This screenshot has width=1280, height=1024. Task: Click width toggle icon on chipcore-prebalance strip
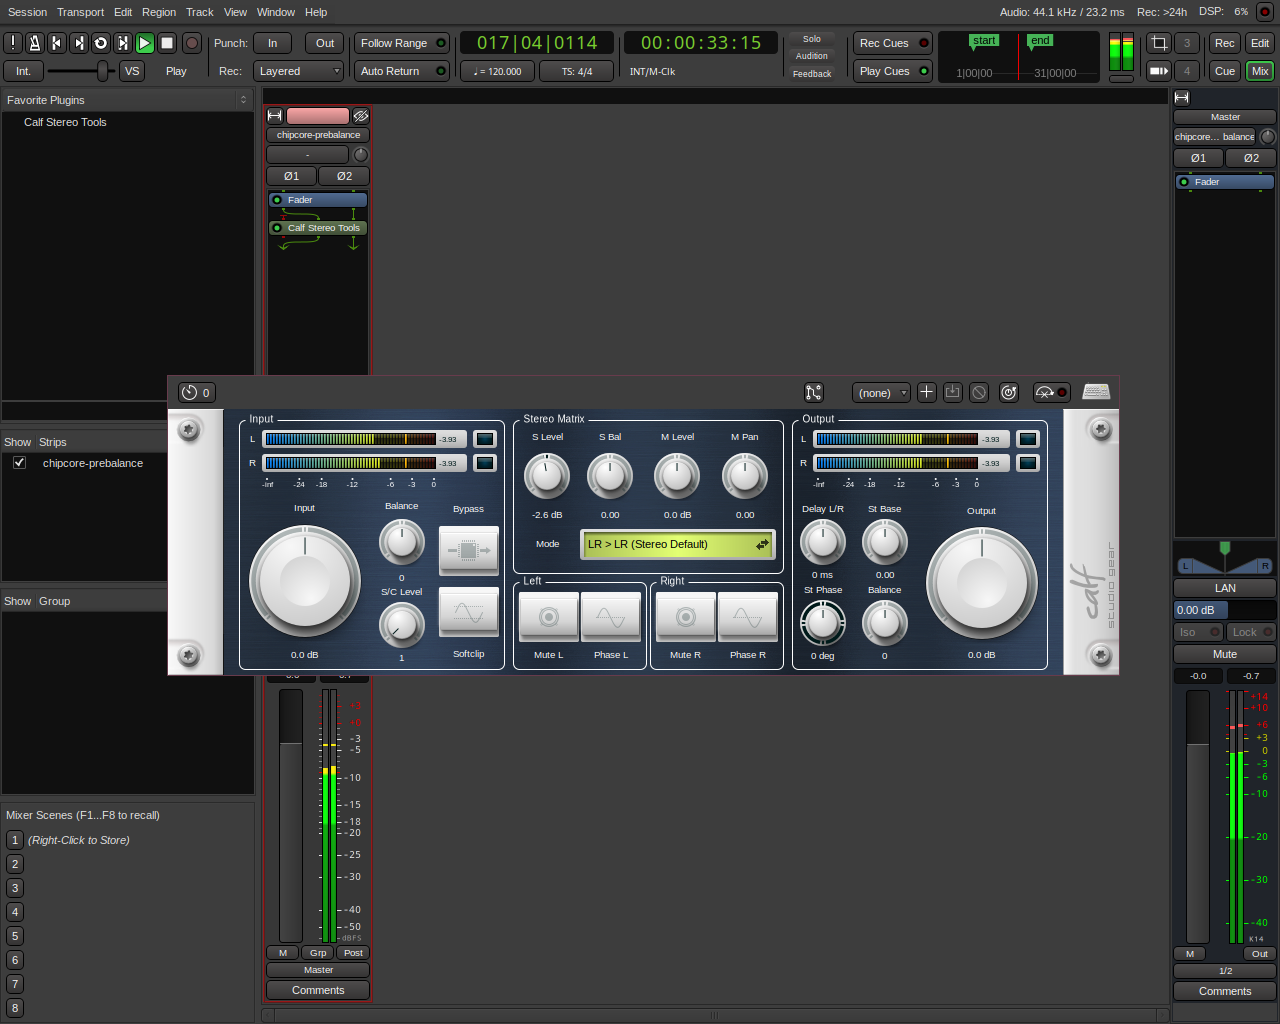click(x=275, y=116)
